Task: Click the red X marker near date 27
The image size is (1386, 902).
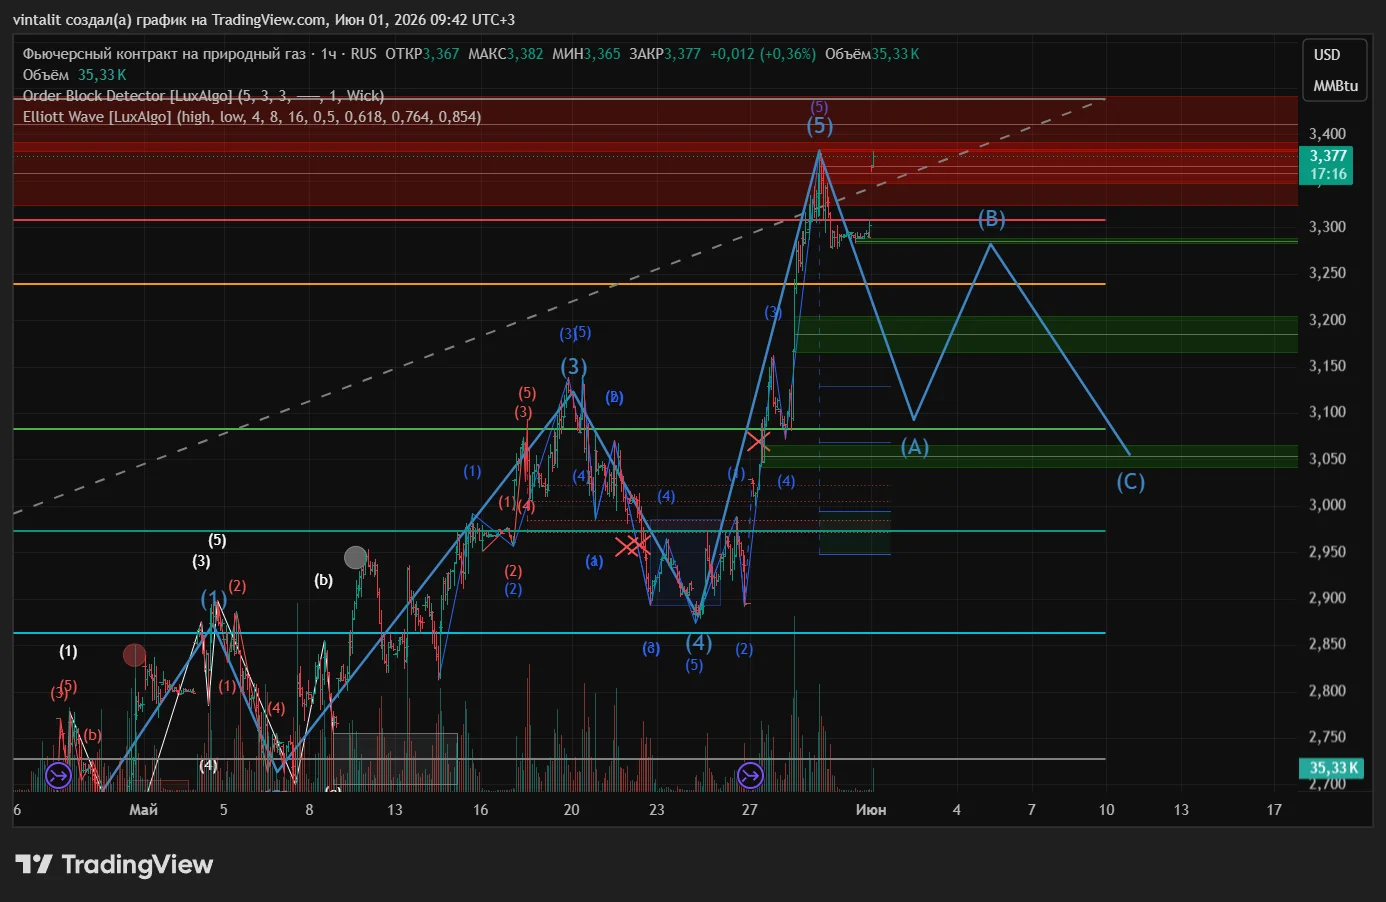Action: (758, 440)
